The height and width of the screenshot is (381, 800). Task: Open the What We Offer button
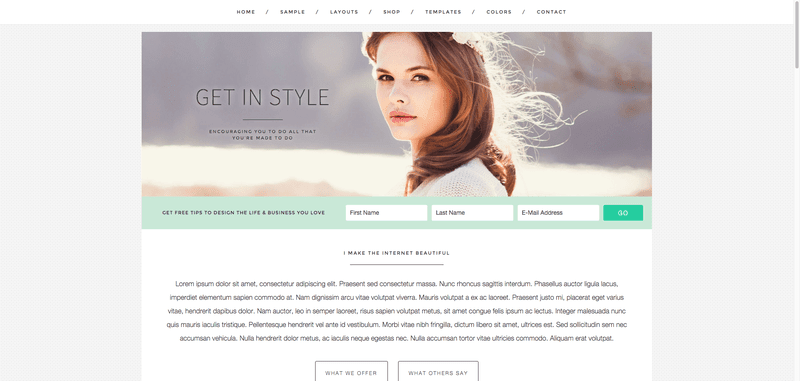(351, 372)
